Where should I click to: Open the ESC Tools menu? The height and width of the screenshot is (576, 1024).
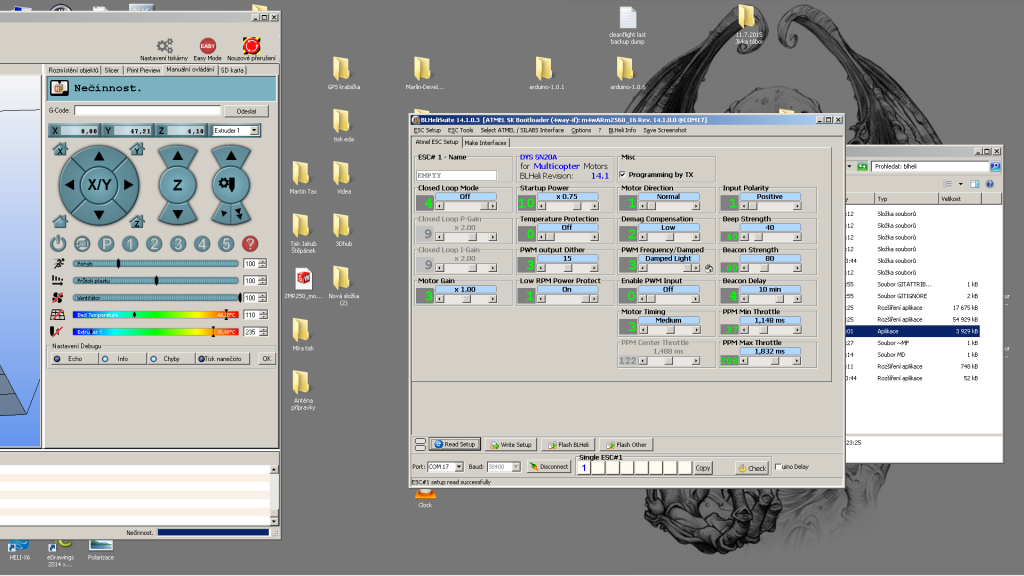pos(460,130)
